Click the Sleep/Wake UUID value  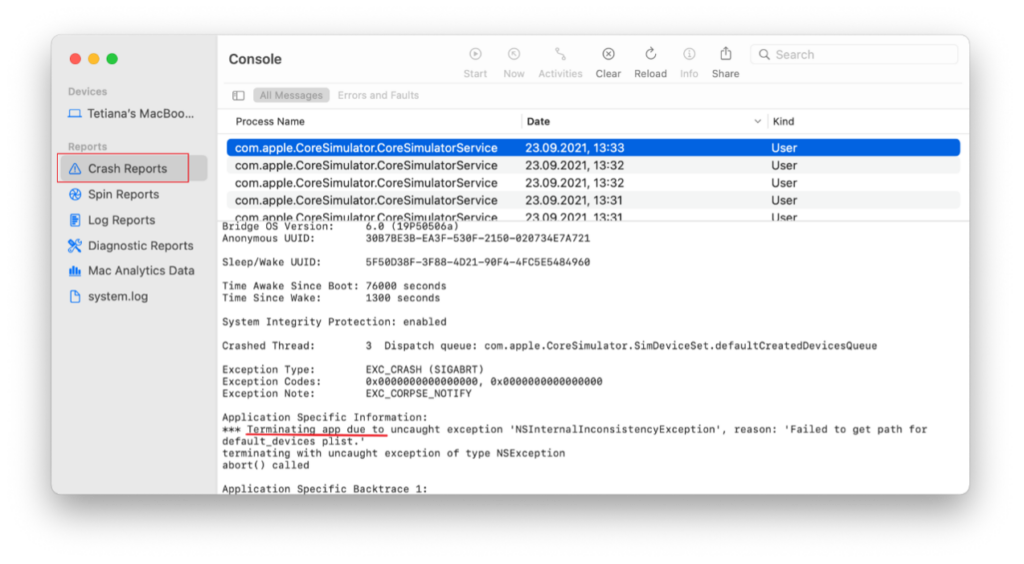tap(477, 262)
